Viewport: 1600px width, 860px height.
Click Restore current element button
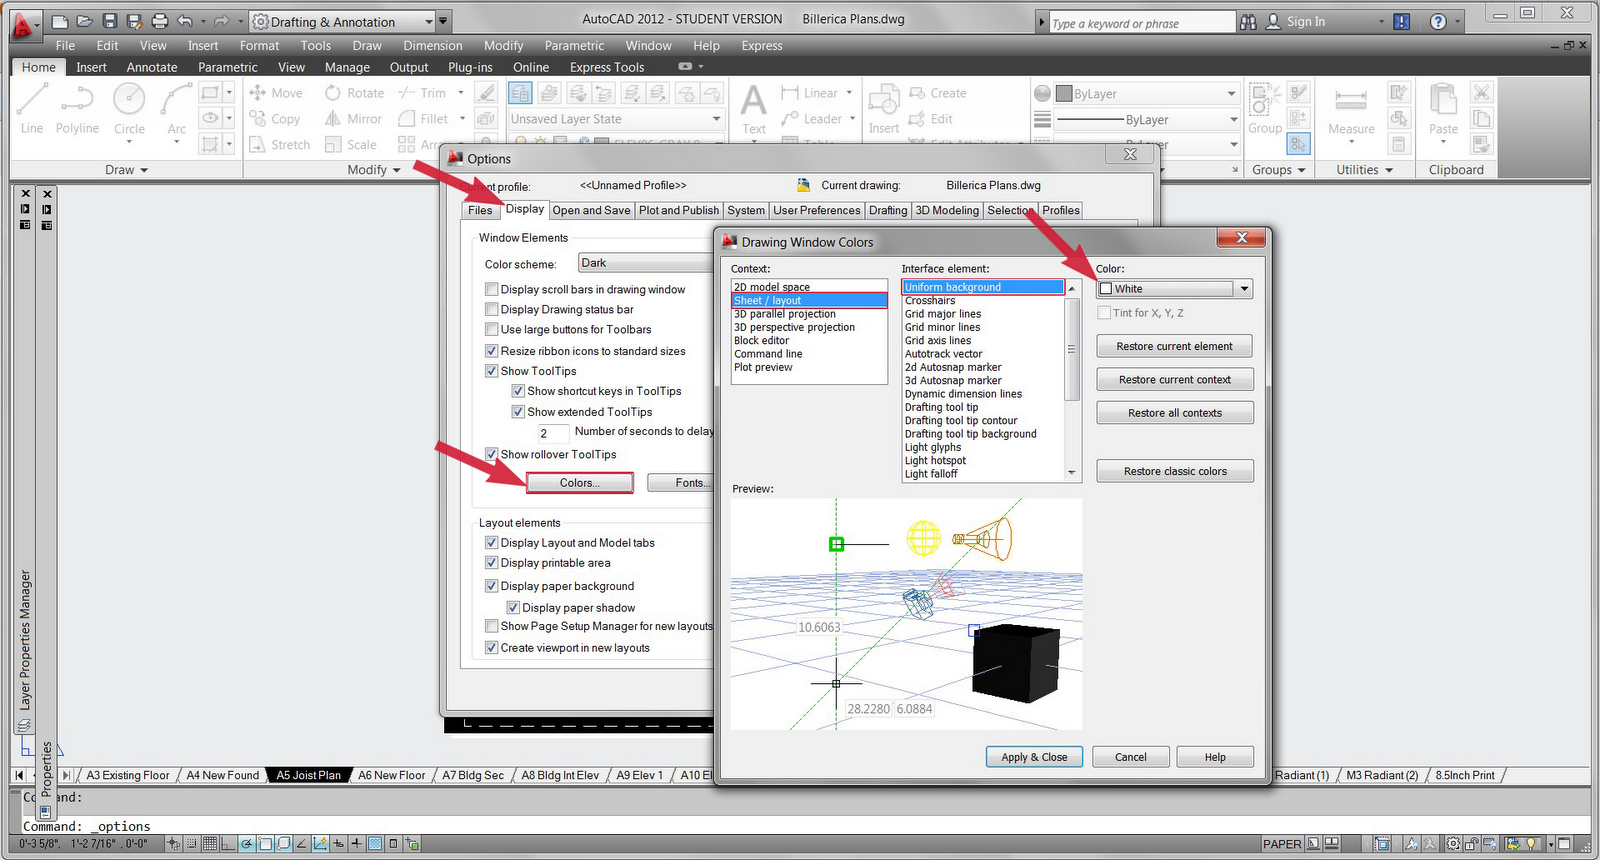1175,346
